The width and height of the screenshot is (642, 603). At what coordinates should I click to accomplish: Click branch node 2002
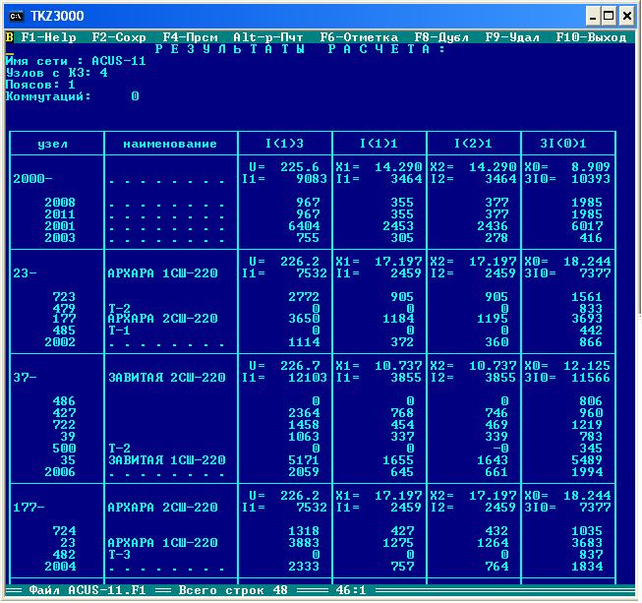(60, 342)
